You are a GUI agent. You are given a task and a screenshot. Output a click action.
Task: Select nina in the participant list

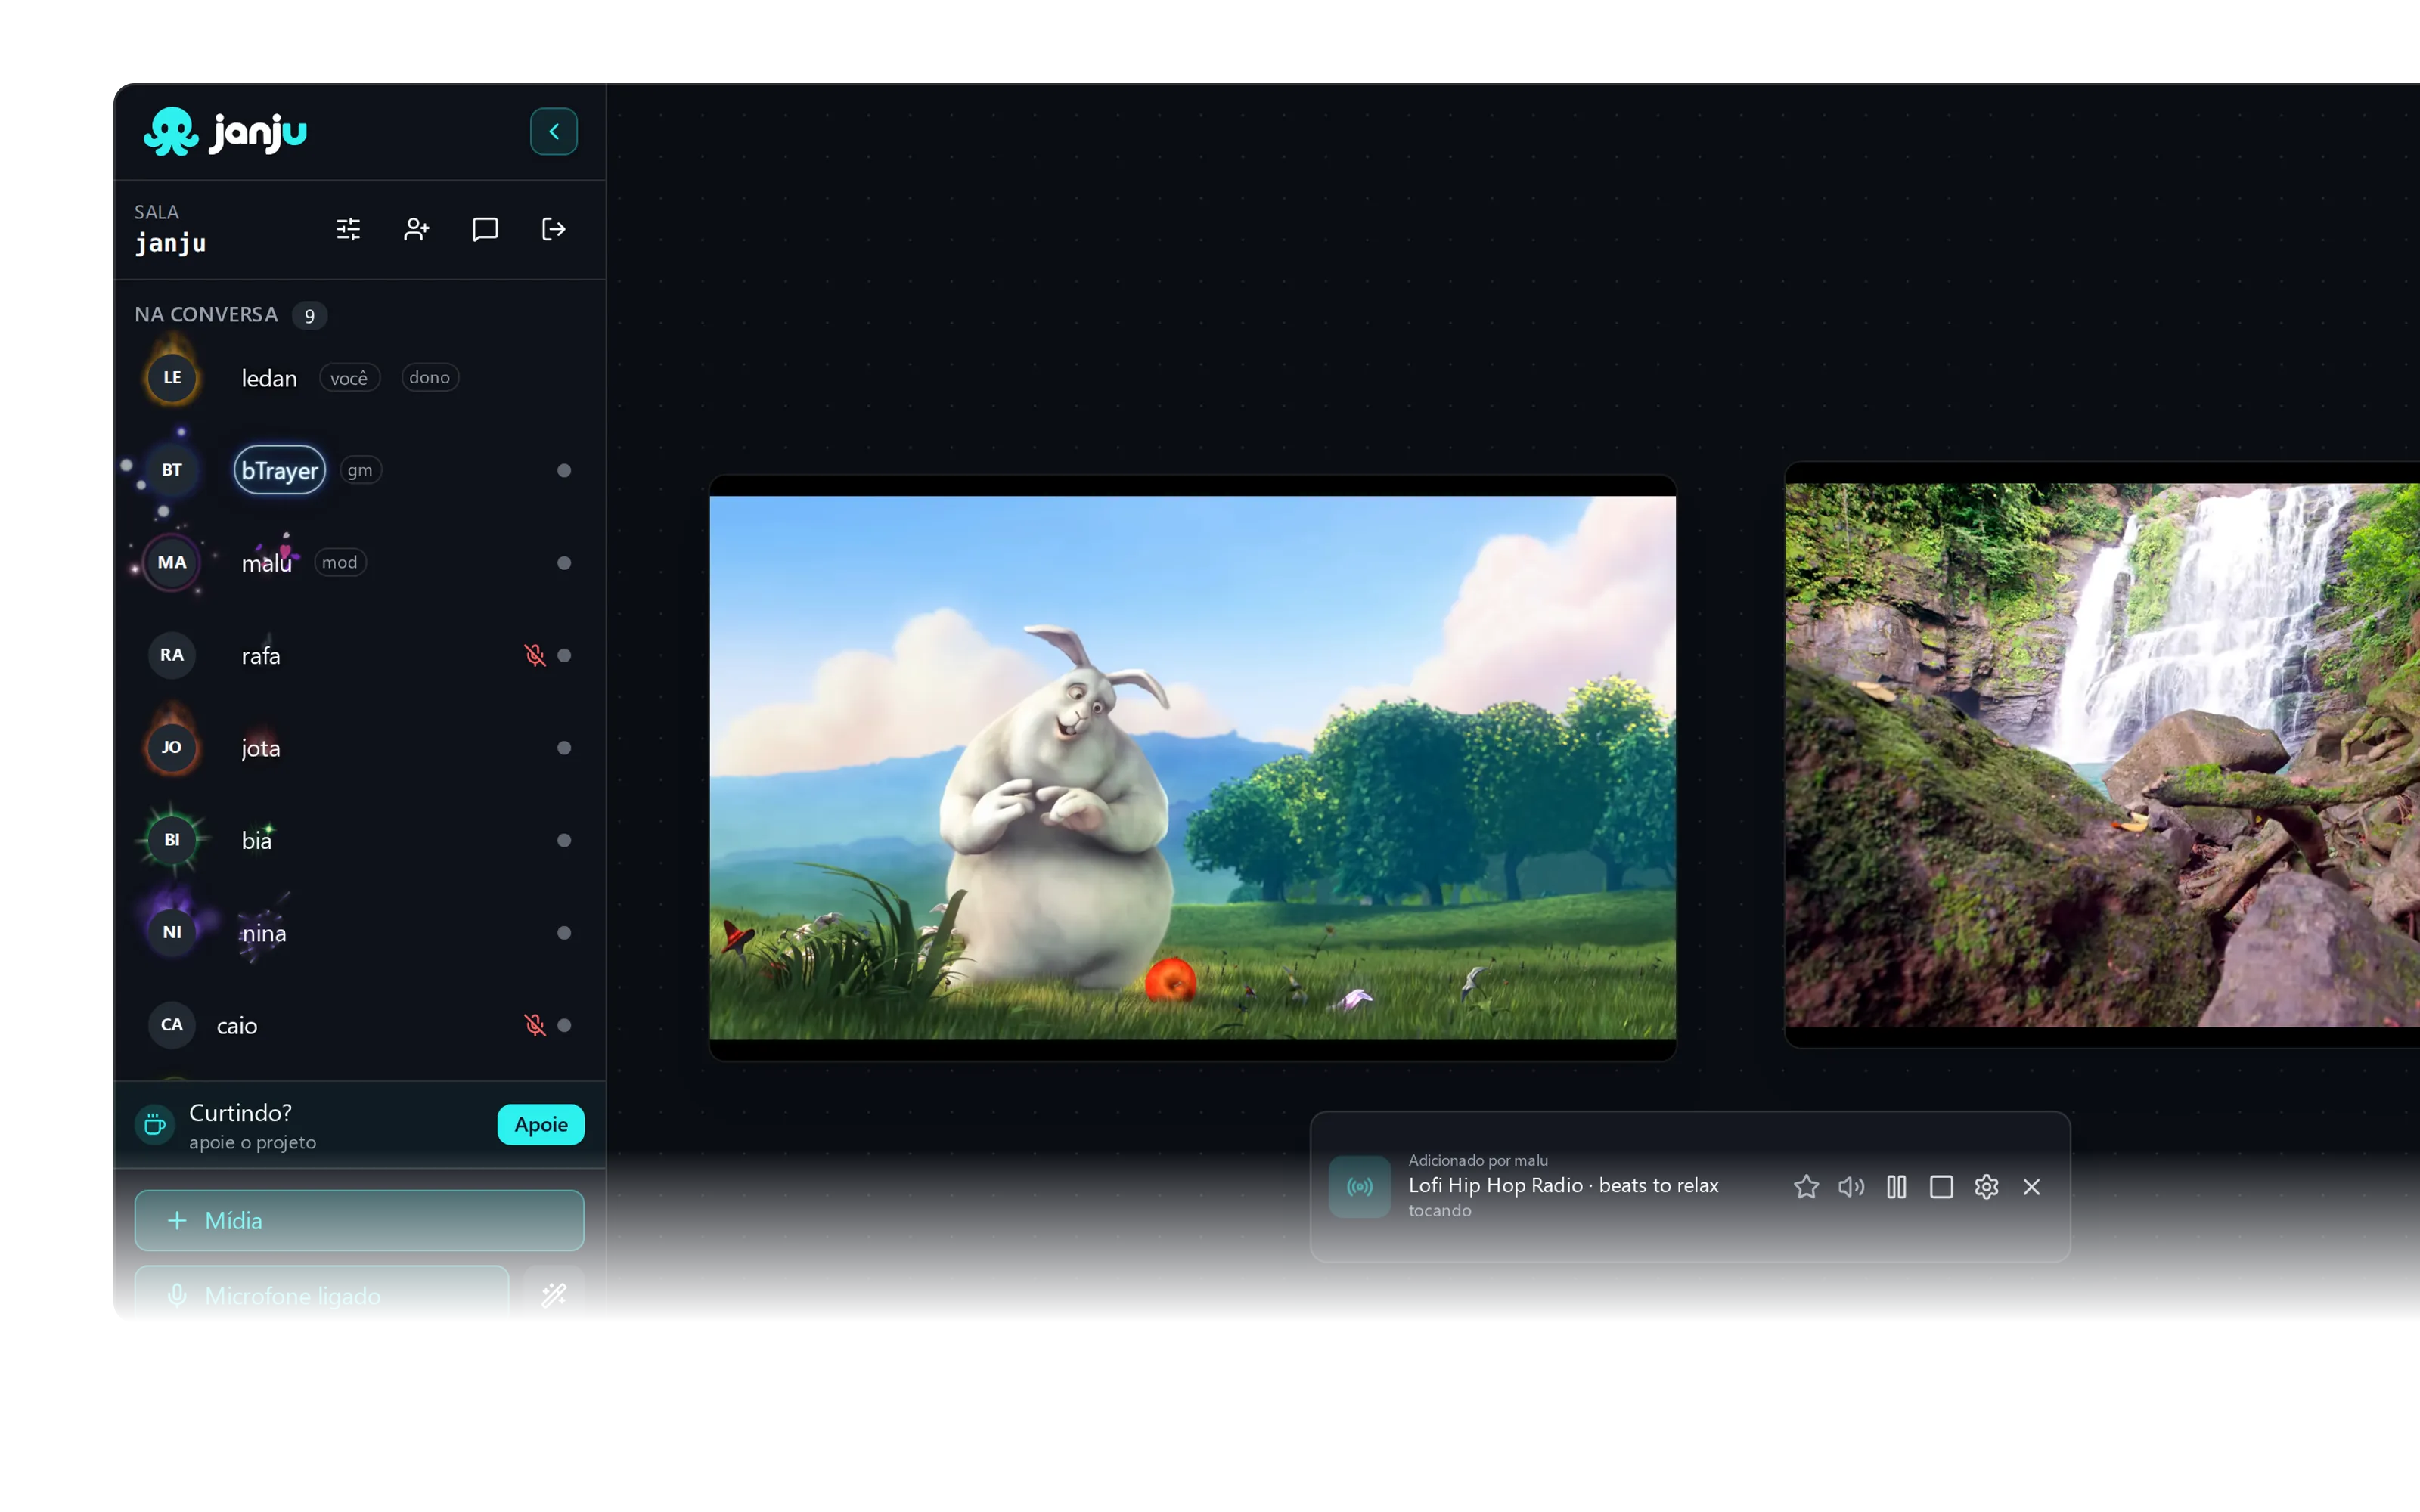tap(359, 933)
